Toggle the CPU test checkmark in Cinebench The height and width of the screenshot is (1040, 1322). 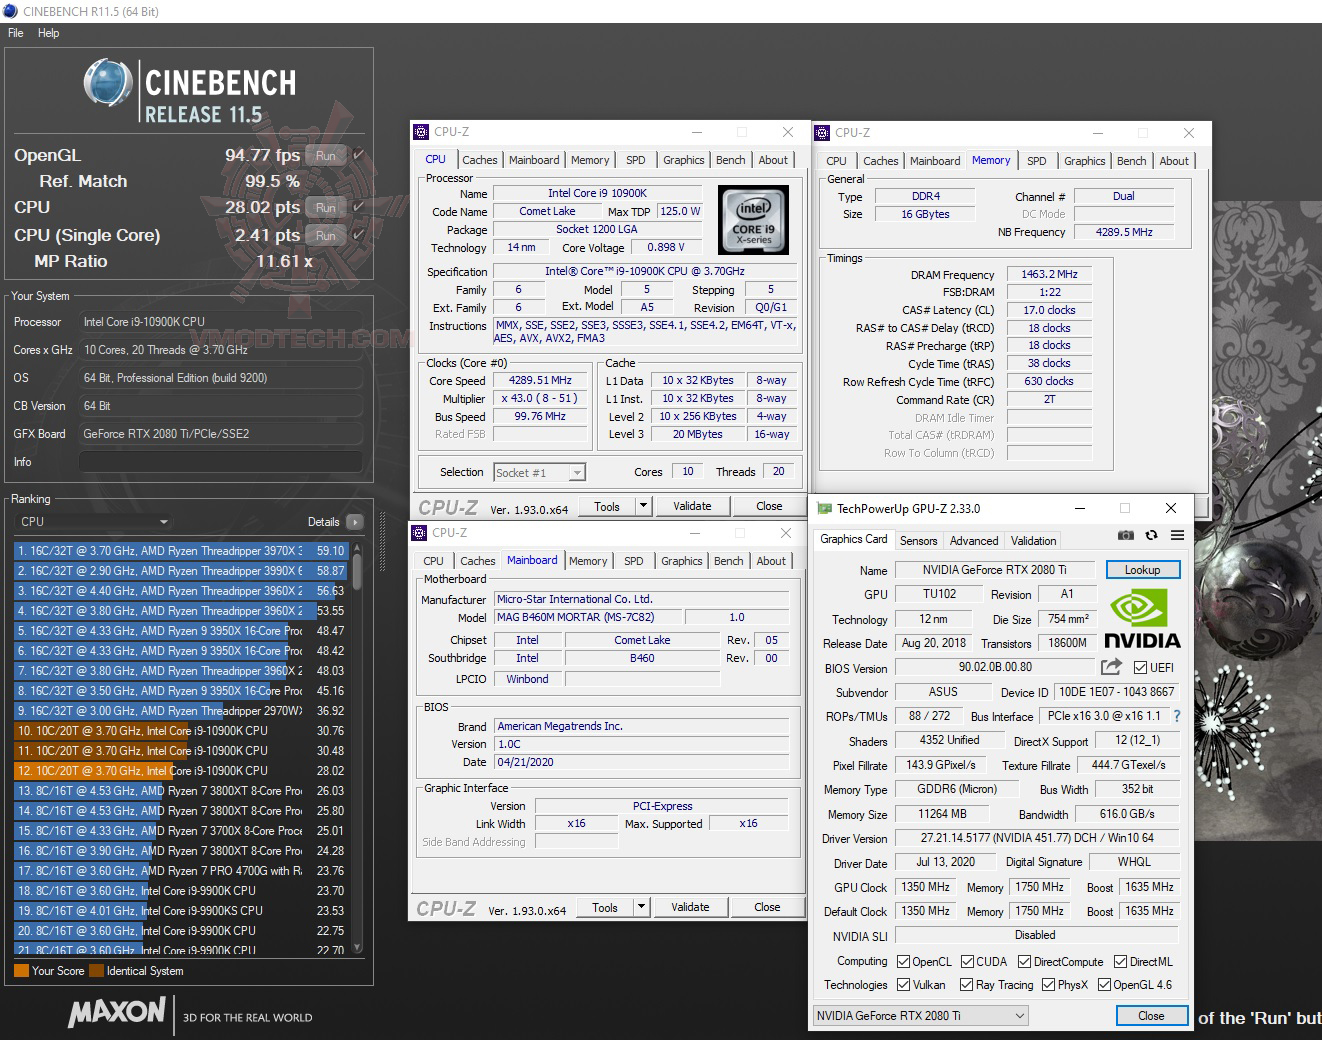pyautogui.click(x=358, y=207)
